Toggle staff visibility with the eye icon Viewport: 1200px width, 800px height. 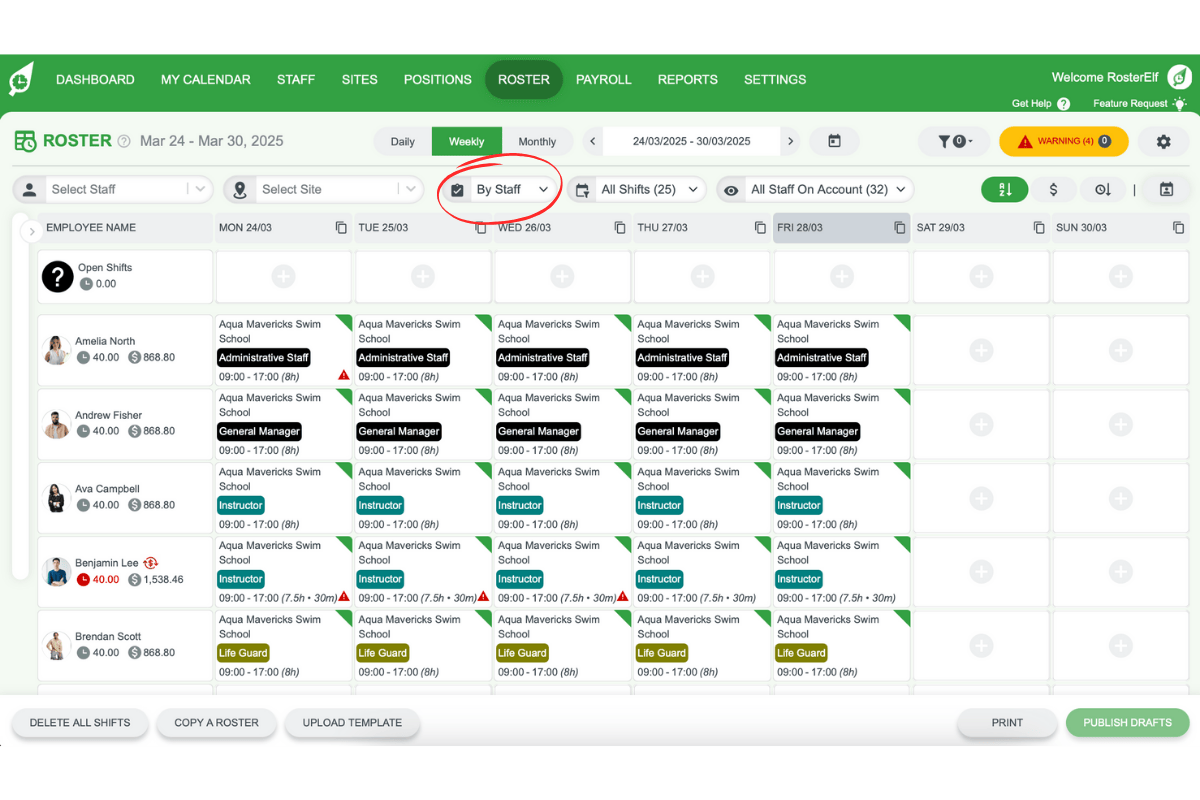point(734,189)
